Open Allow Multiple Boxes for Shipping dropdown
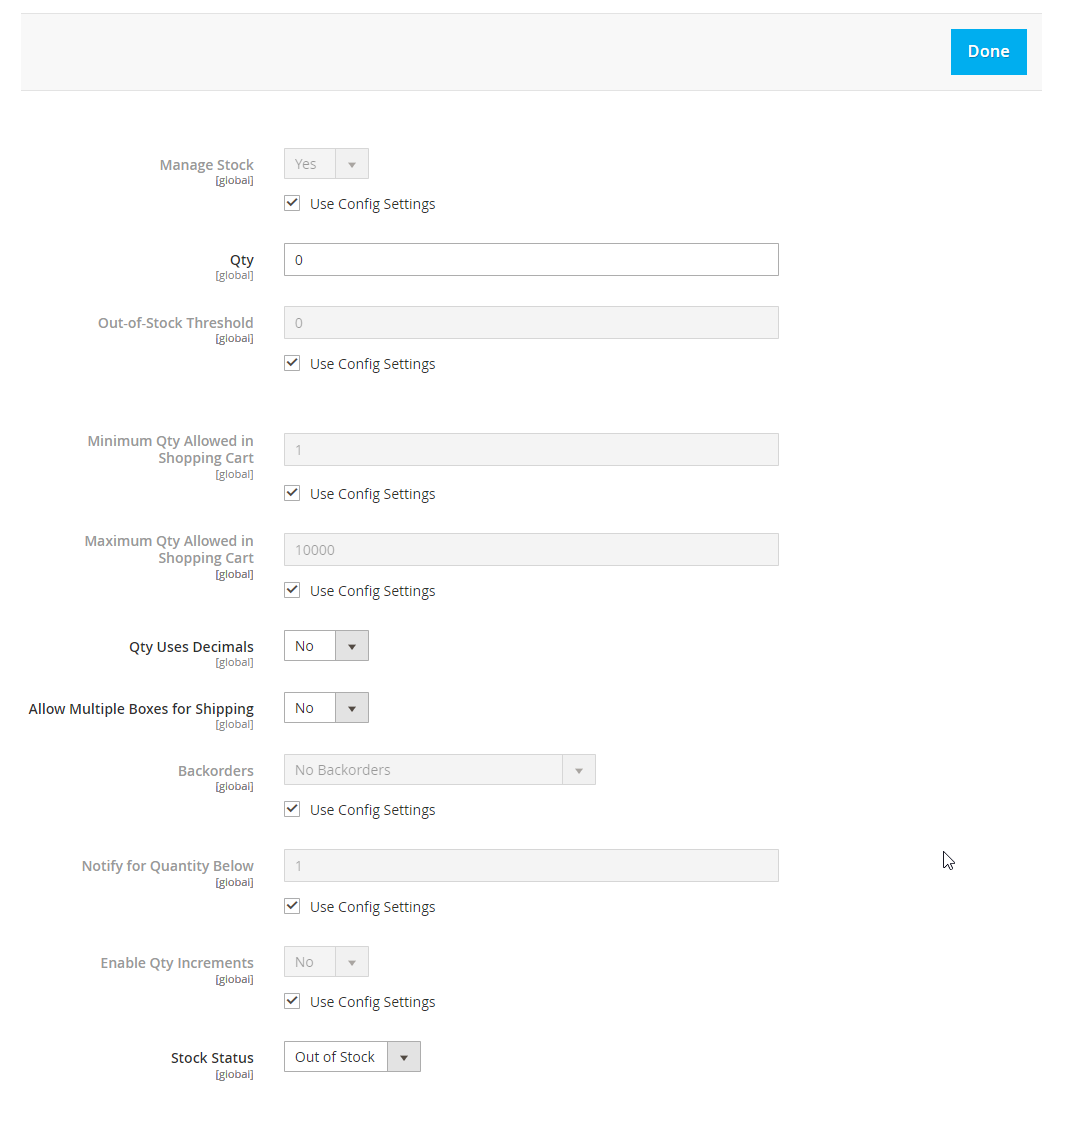This screenshot has width=1065, height=1122. coord(326,708)
